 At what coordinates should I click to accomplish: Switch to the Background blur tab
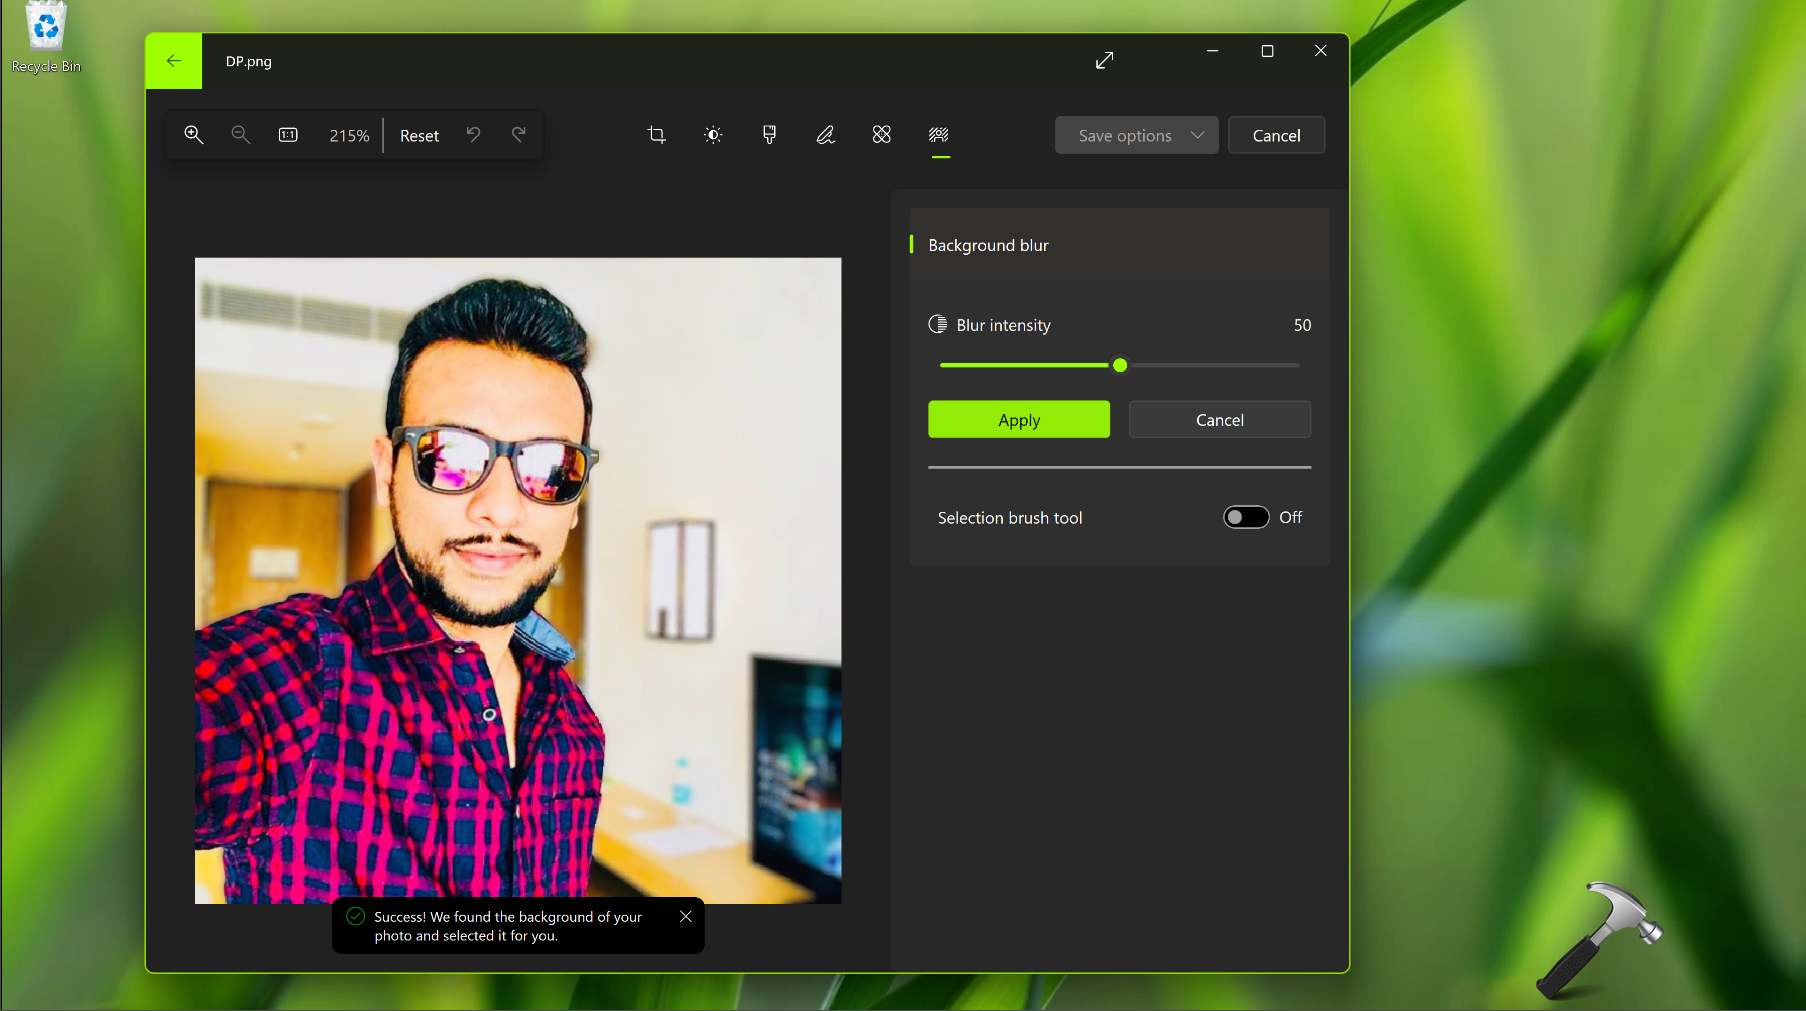pyautogui.click(x=938, y=134)
